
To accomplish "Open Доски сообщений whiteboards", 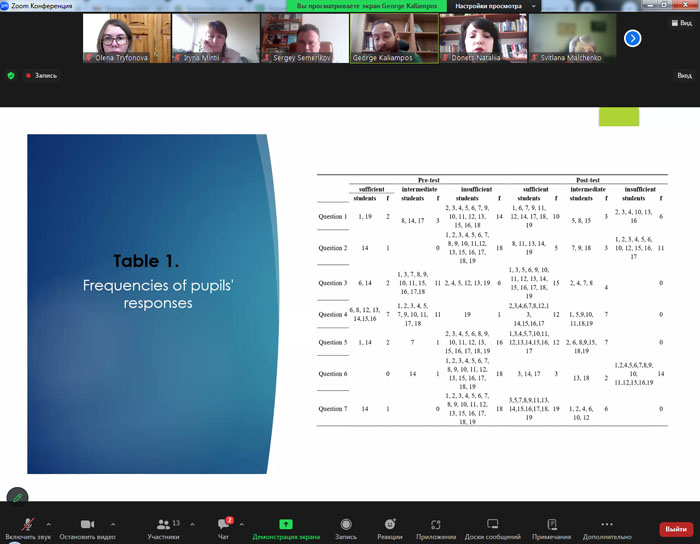I will coord(492,524).
